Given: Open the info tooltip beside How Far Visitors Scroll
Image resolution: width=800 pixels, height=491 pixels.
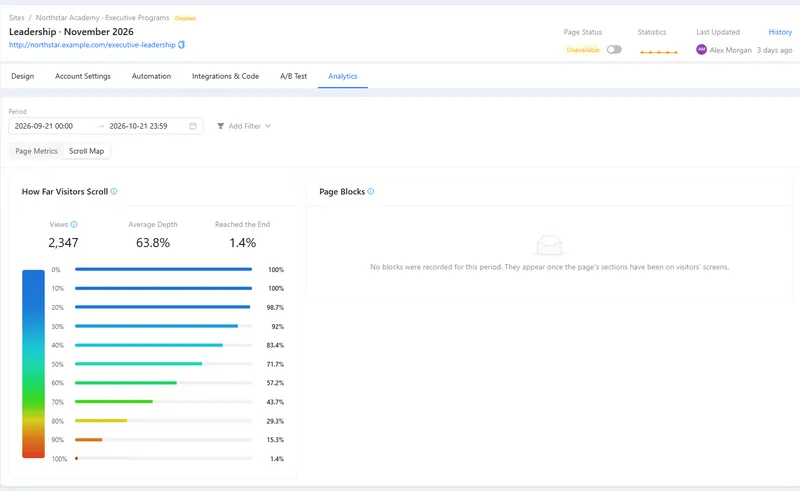Looking at the screenshot, I should [114, 191].
